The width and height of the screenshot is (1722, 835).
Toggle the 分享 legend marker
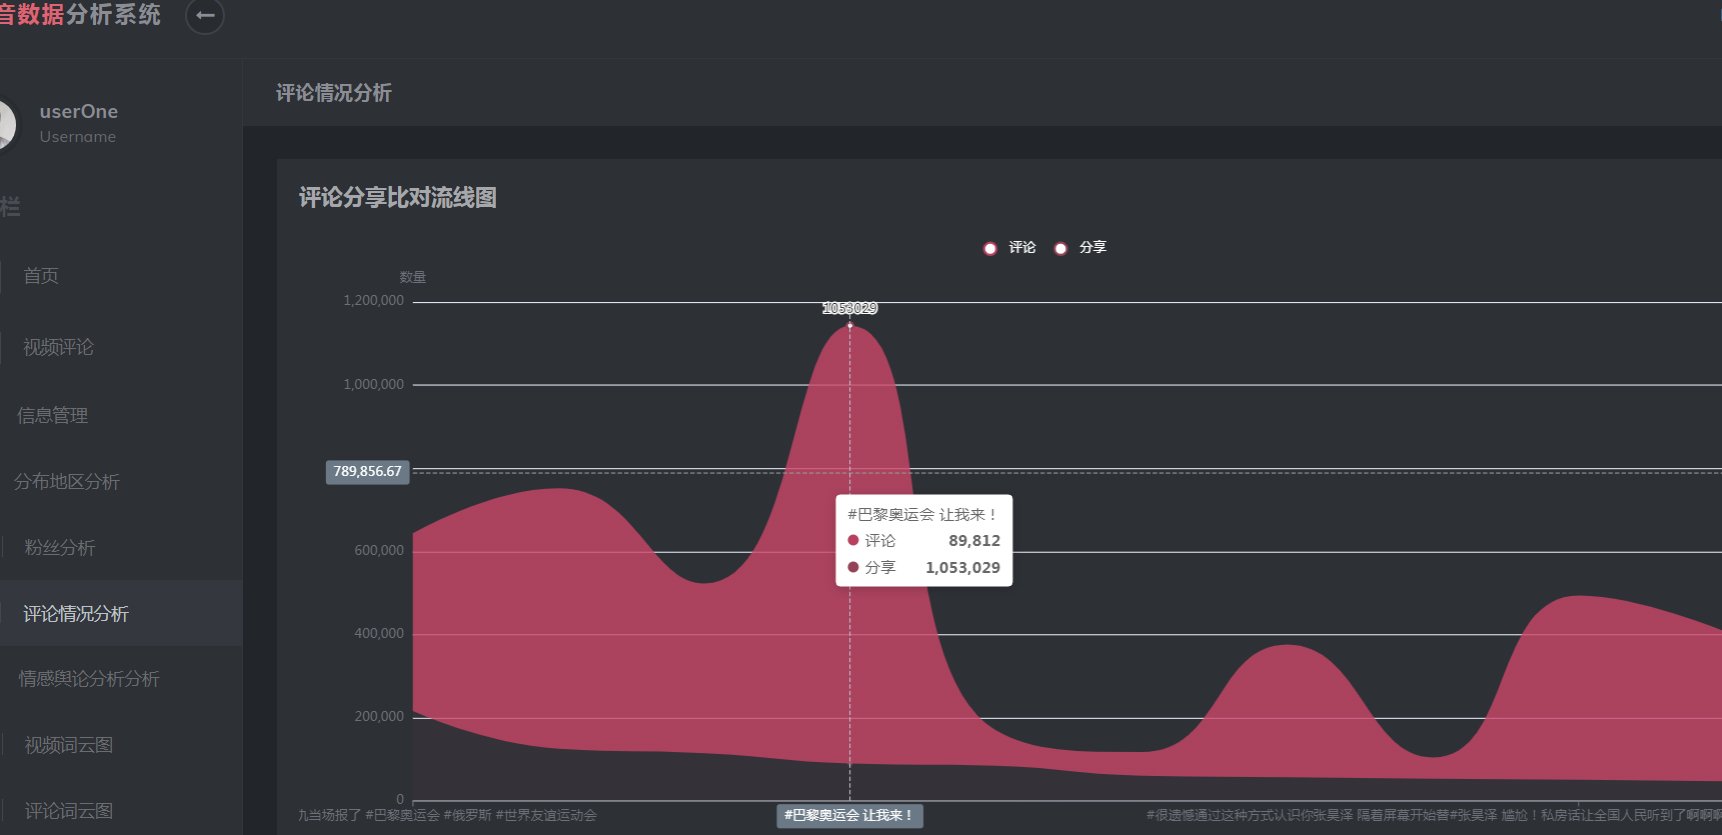(1061, 248)
